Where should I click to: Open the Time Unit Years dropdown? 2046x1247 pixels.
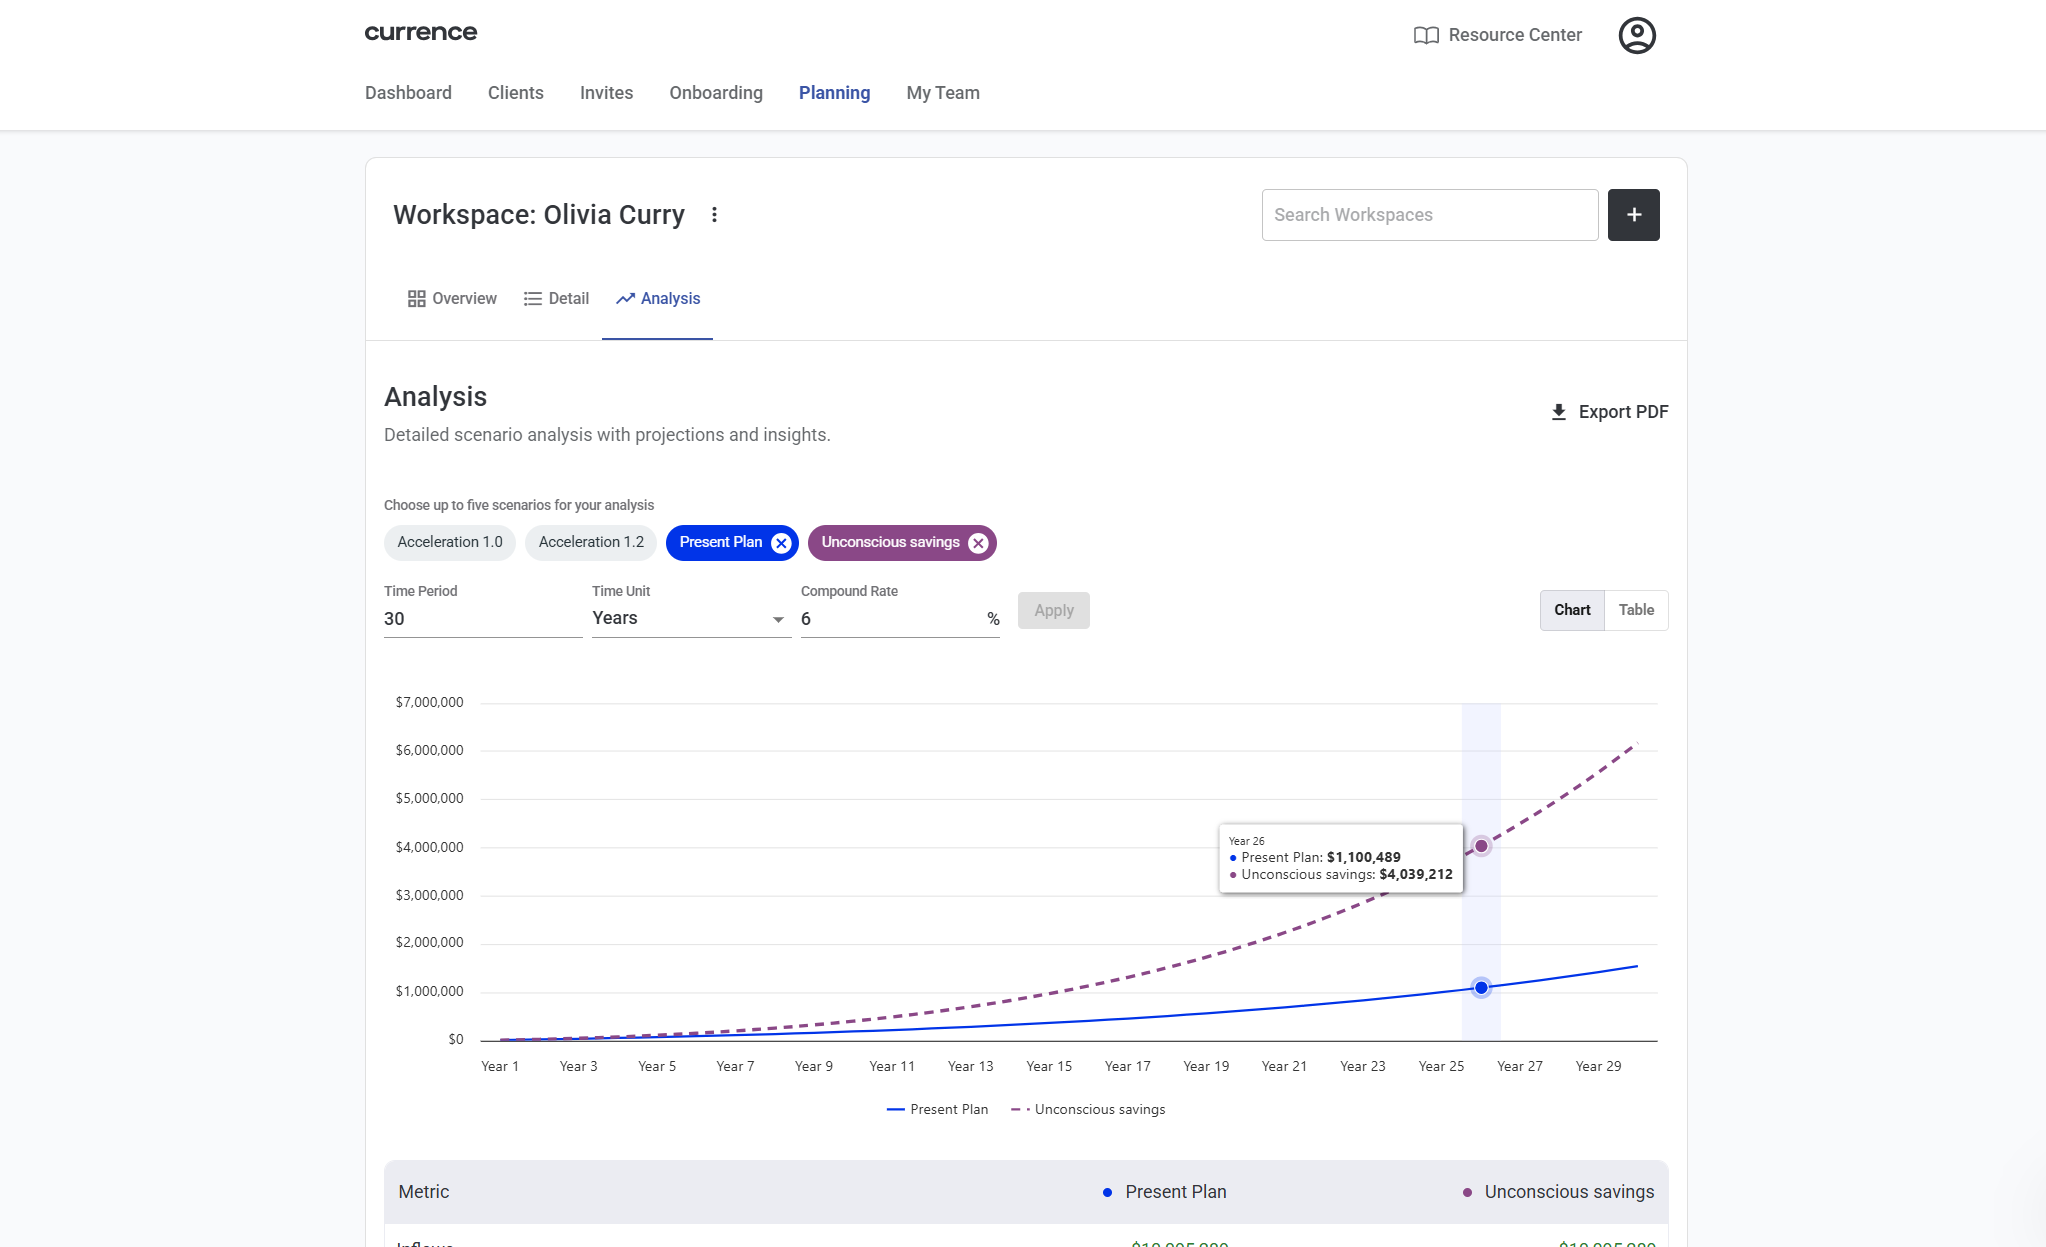(690, 619)
